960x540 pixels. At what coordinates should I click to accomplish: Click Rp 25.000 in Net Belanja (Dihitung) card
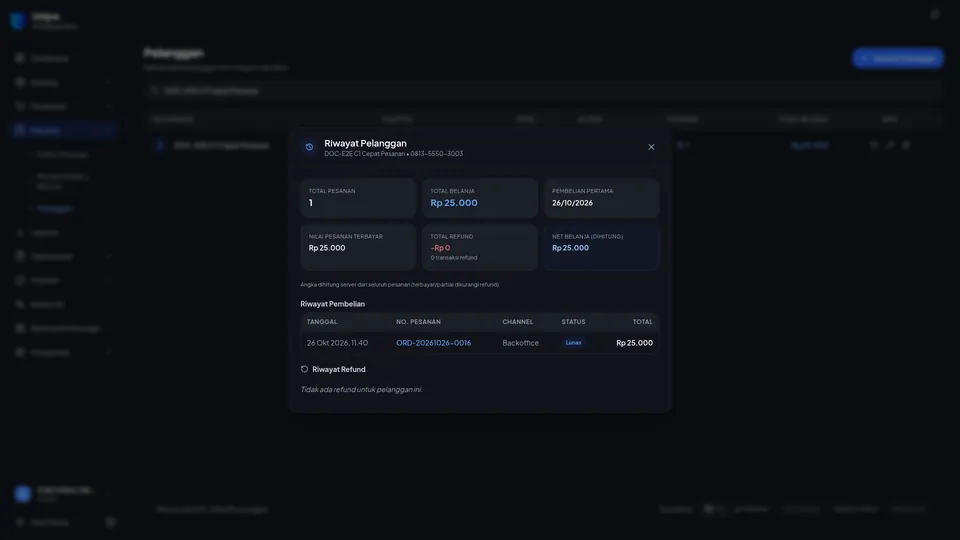point(570,248)
